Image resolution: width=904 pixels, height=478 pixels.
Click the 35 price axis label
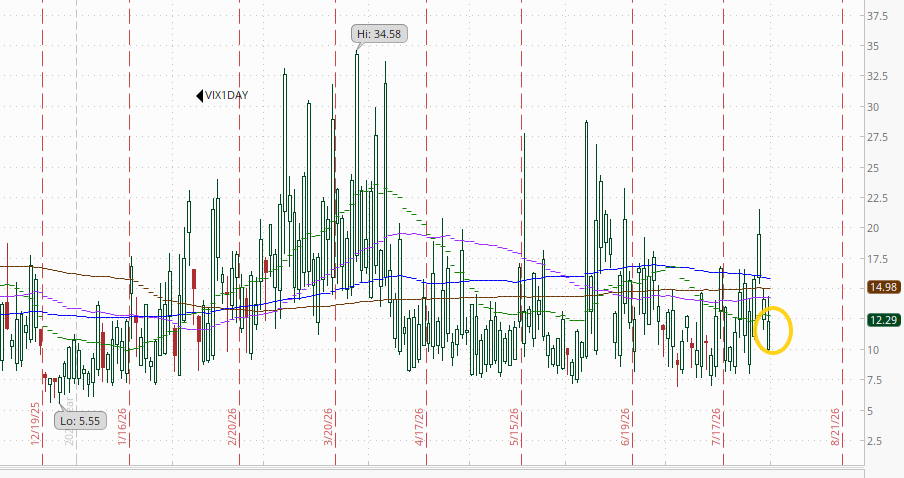pyautogui.click(x=873, y=46)
